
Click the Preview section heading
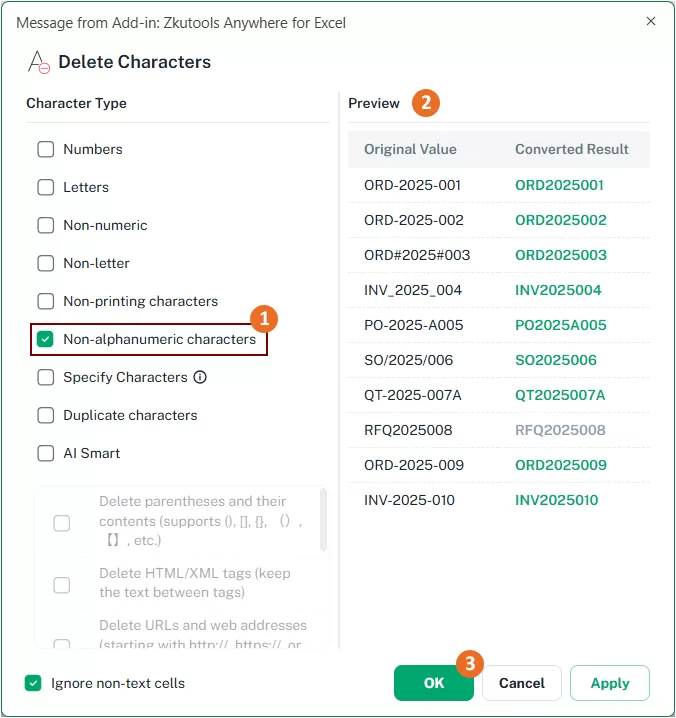(x=374, y=103)
